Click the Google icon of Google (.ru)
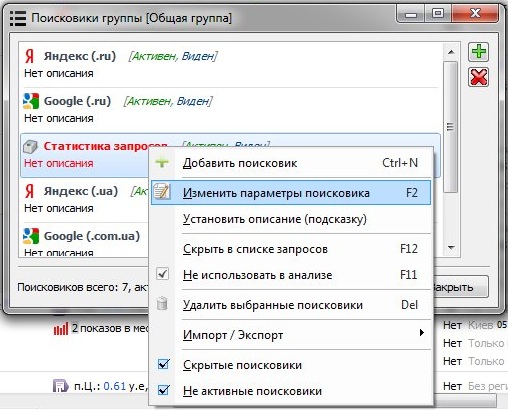Viewport: 508px width, 410px height. pos(31,101)
